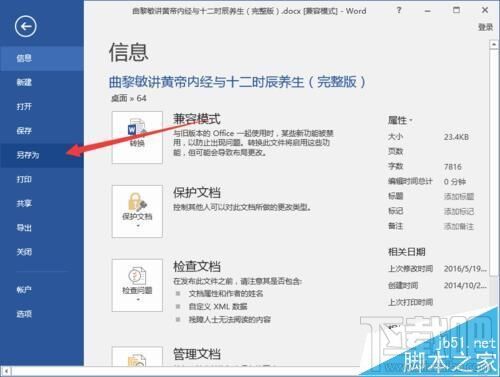This screenshot has width=500, height=377.
Task: Click the help question mark icon
Action: [399, 10]
